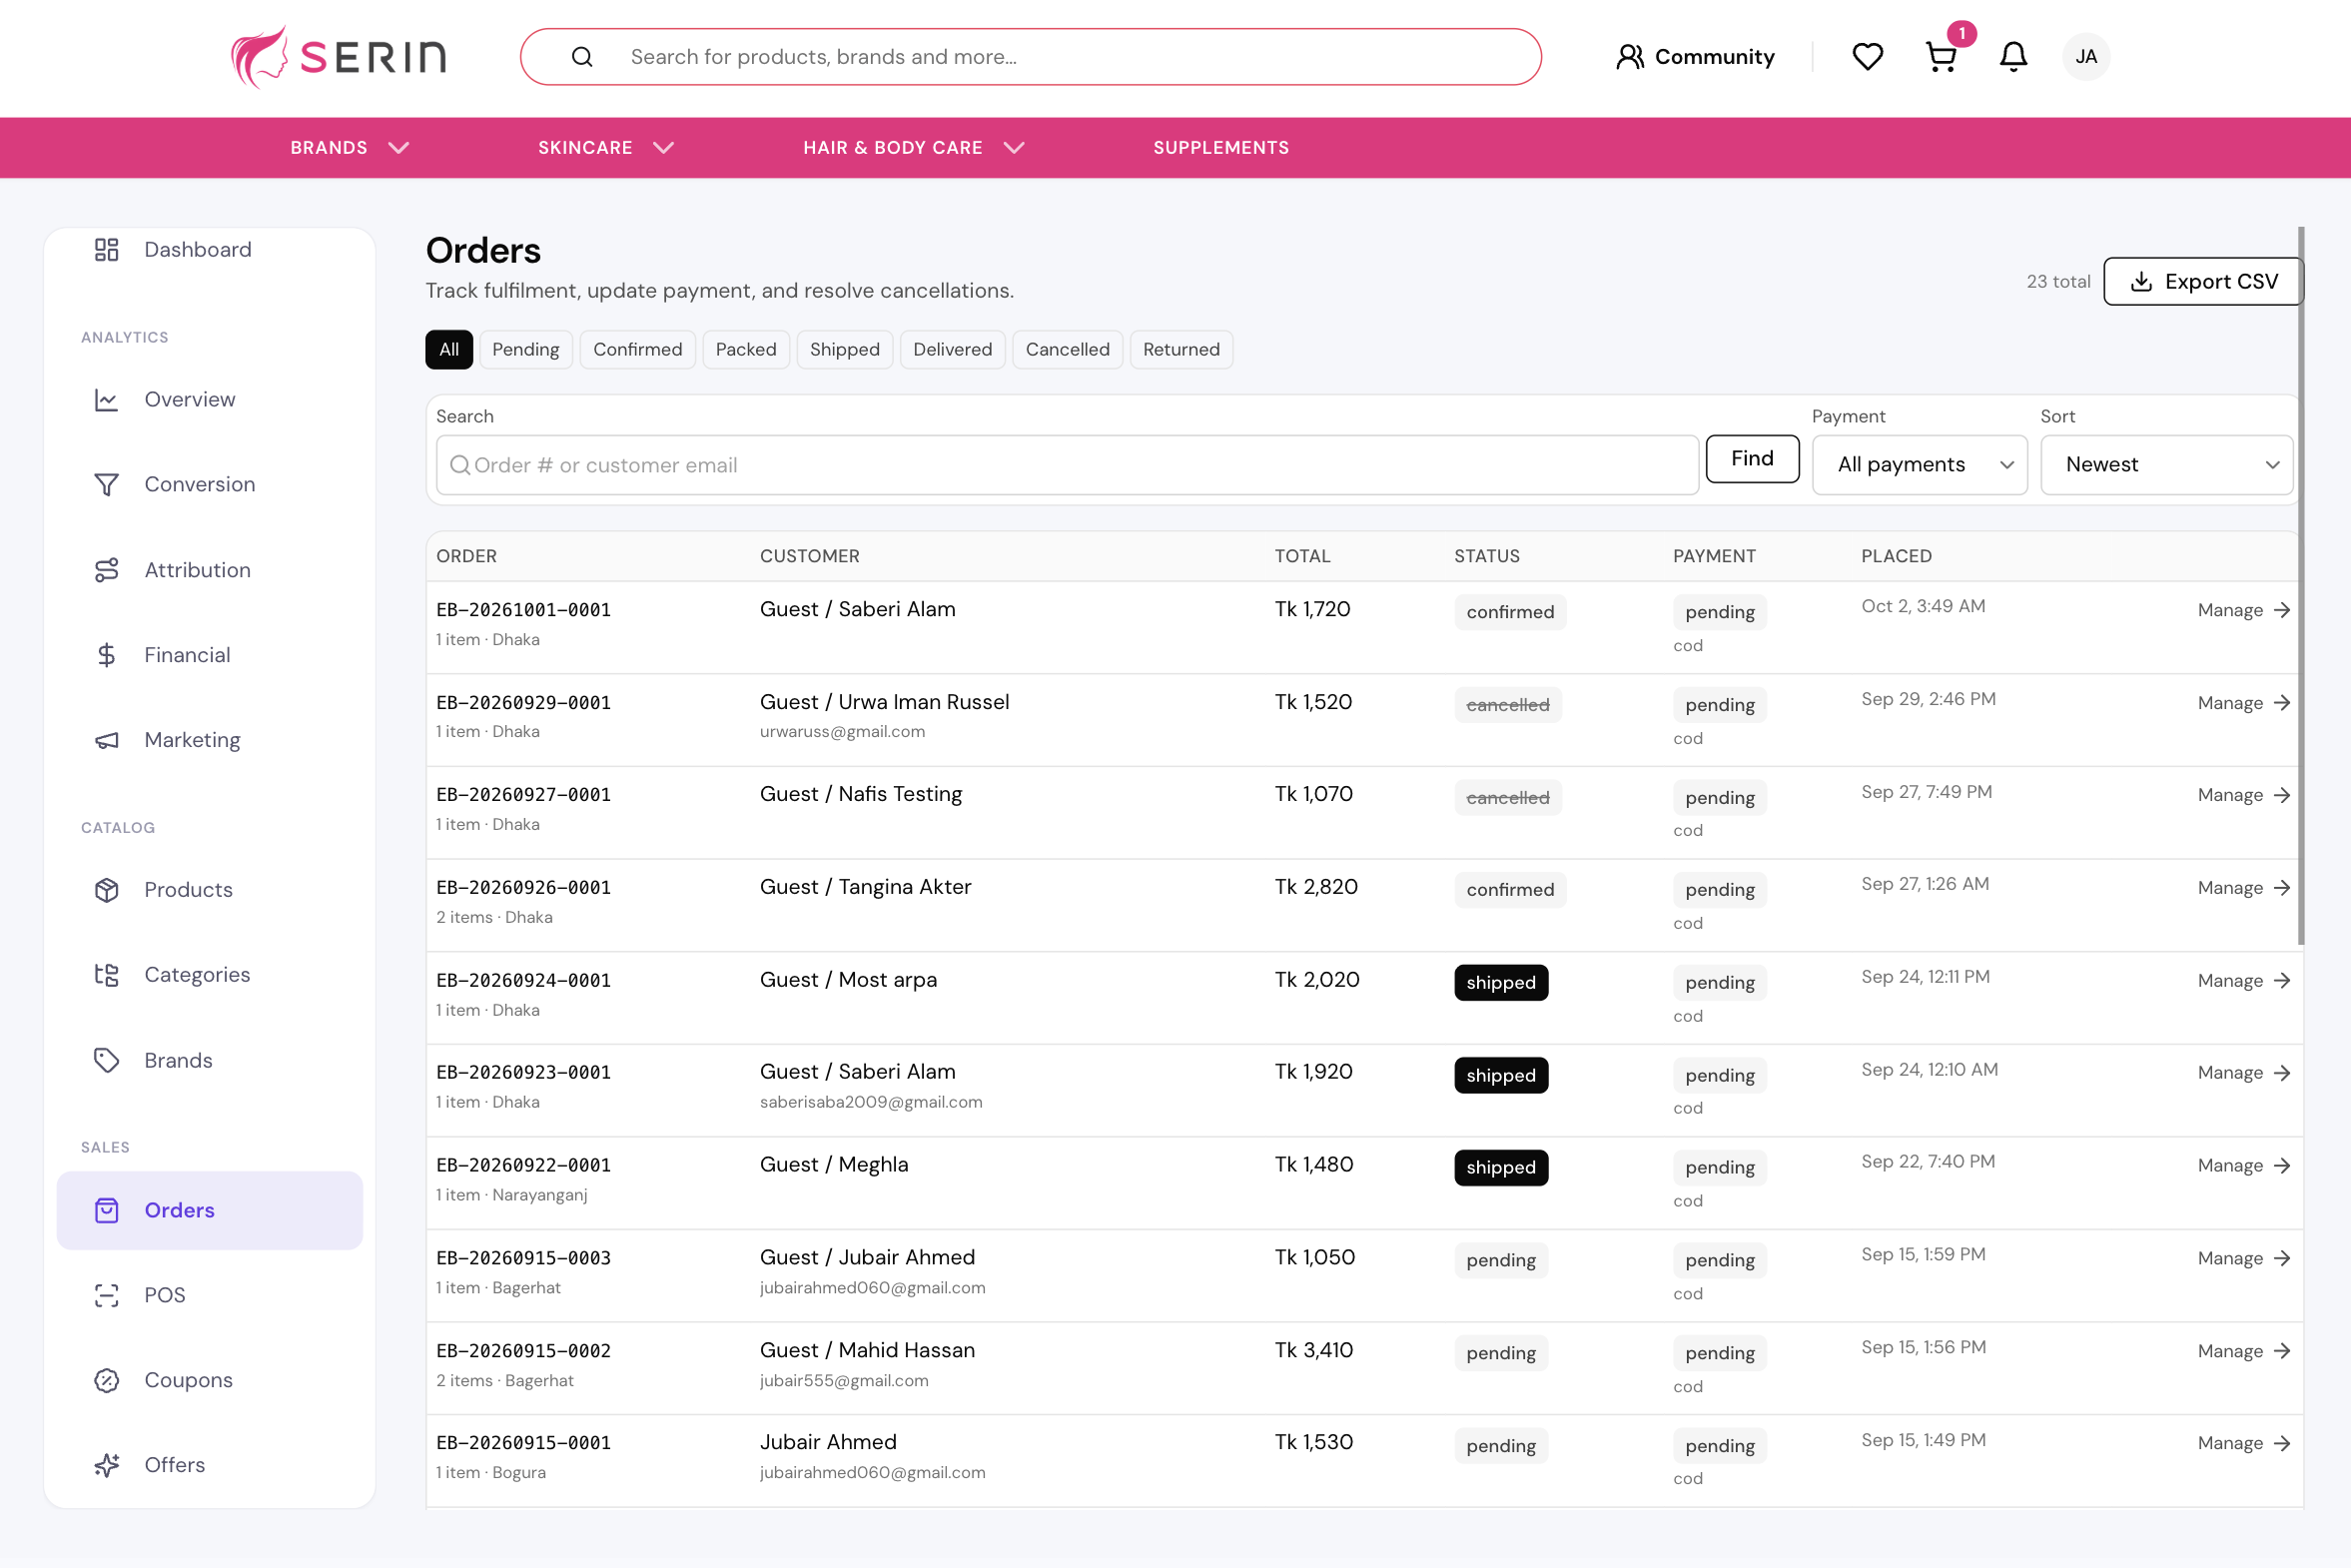Click email saberisaba2009@gmail.com
Screen dimensions: 2351x1568
tap(871, 1102)
